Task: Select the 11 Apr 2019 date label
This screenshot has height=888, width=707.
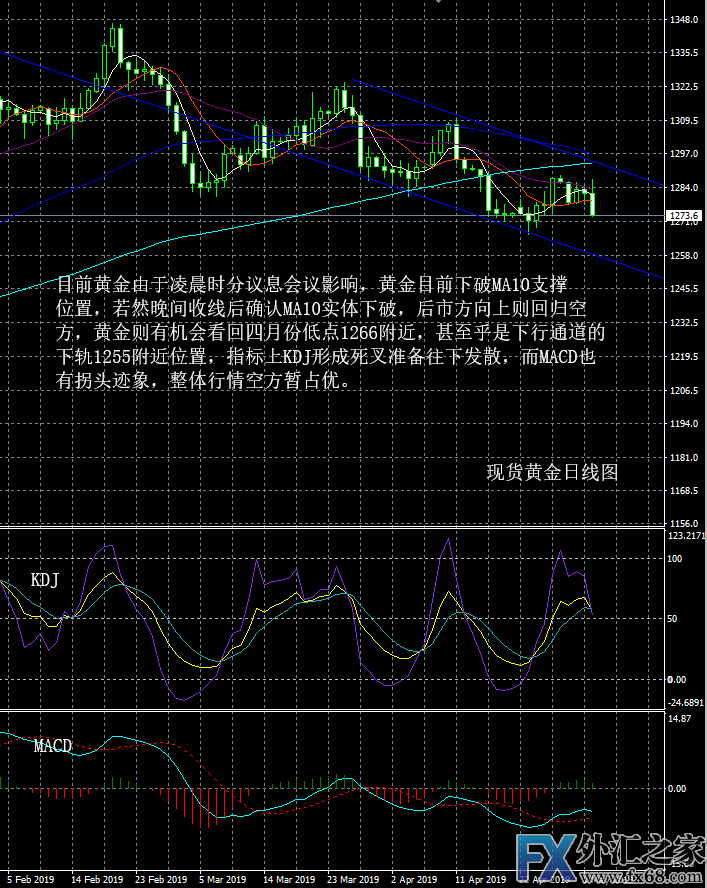Action: (482, 880)
